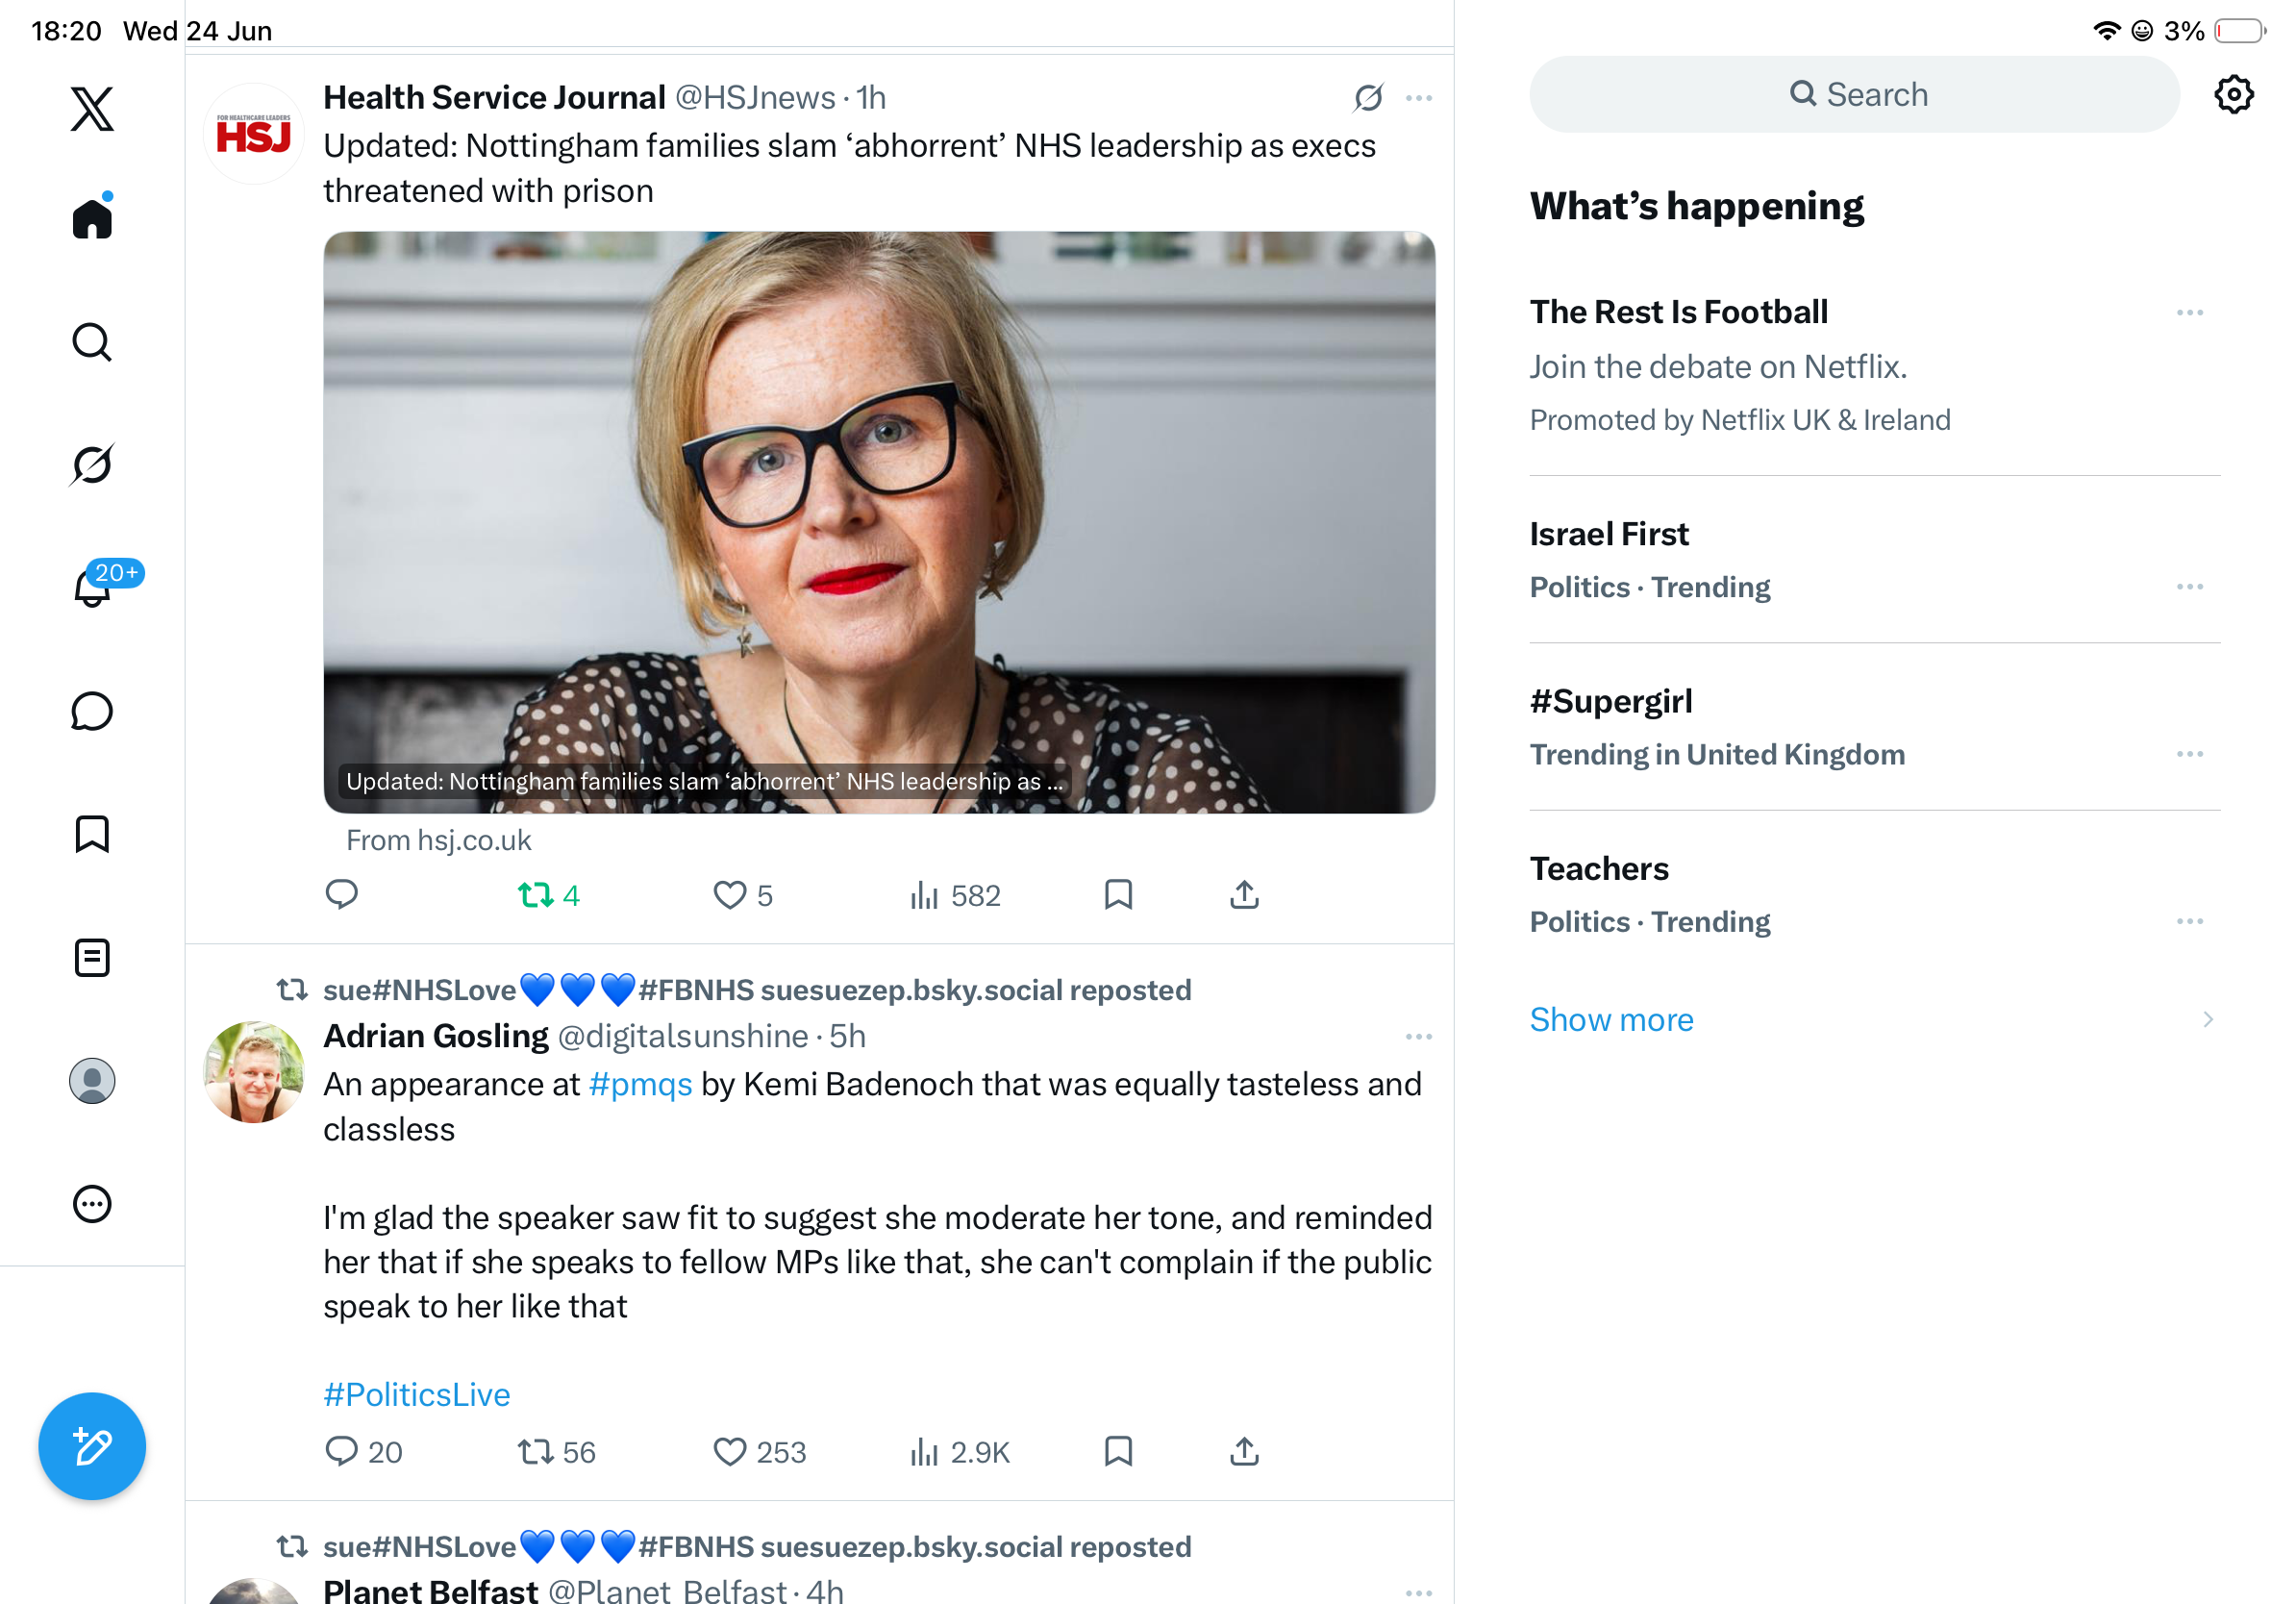Bookmark the Health Service Journal post
This screenshot has height=1604, width=2296.
1118,894
